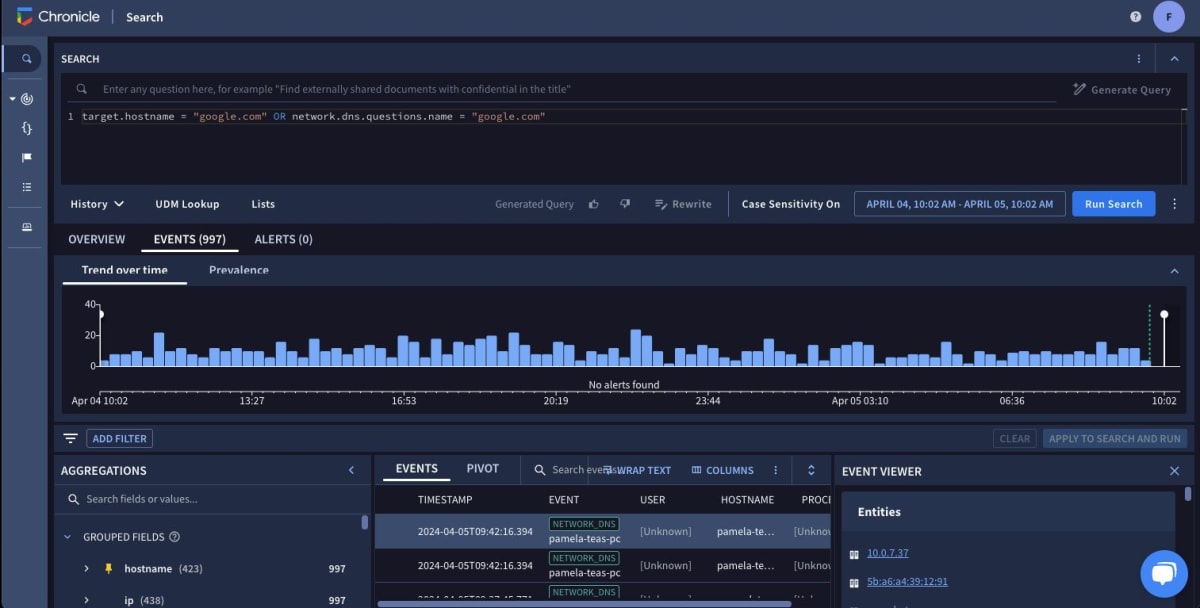Open the user avatar F menu
The height and width of the screenshot is (608, 1200).
1168,17
